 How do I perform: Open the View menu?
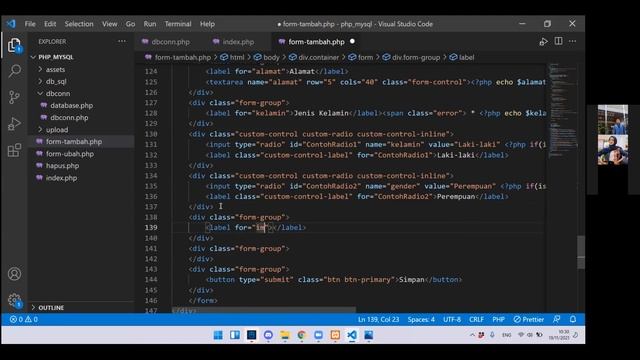(109, 24)
